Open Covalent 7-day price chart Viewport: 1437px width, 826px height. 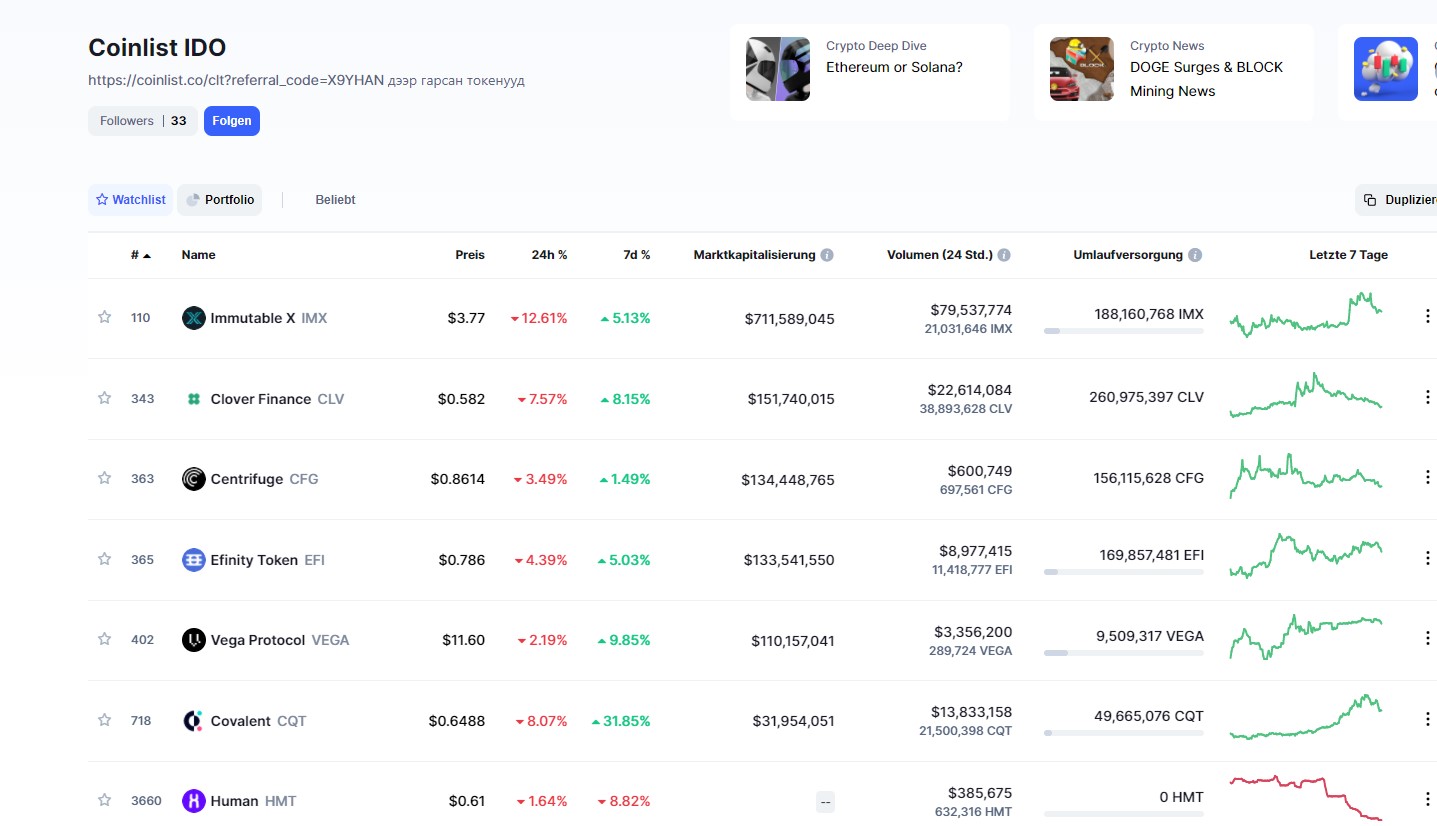[x=1306, y=717]
